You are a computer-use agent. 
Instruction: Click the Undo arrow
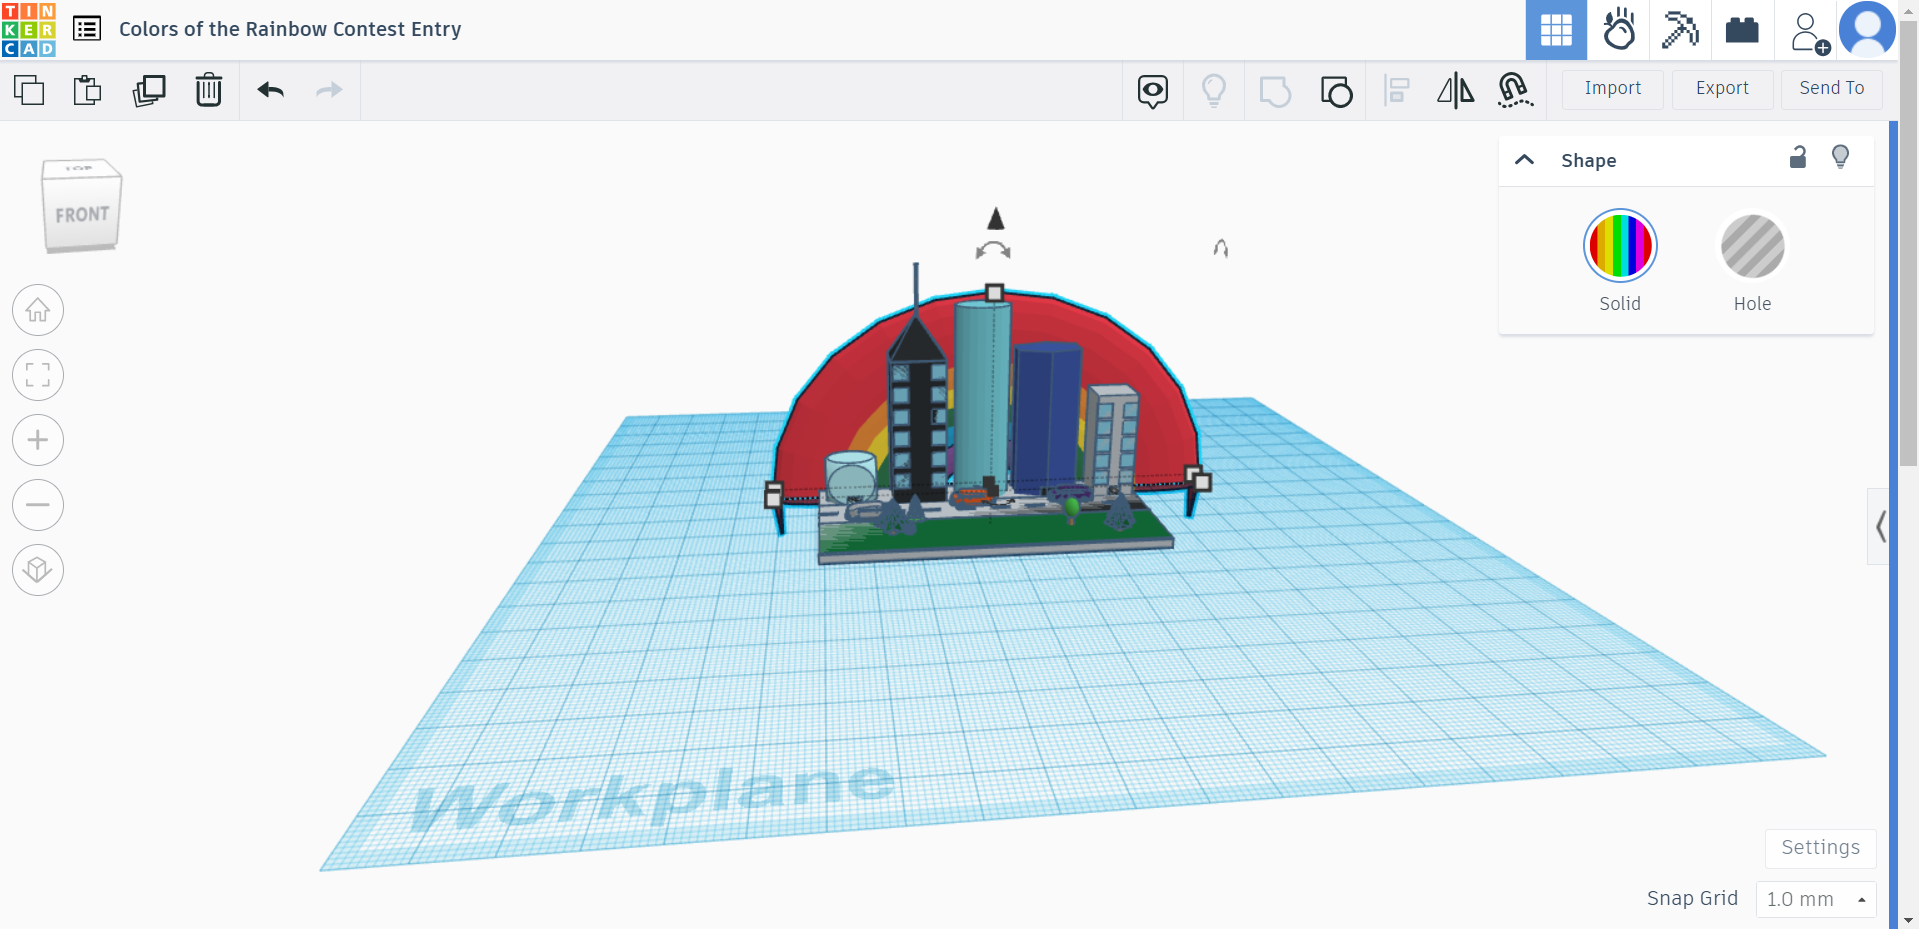(x=269, y=89)
